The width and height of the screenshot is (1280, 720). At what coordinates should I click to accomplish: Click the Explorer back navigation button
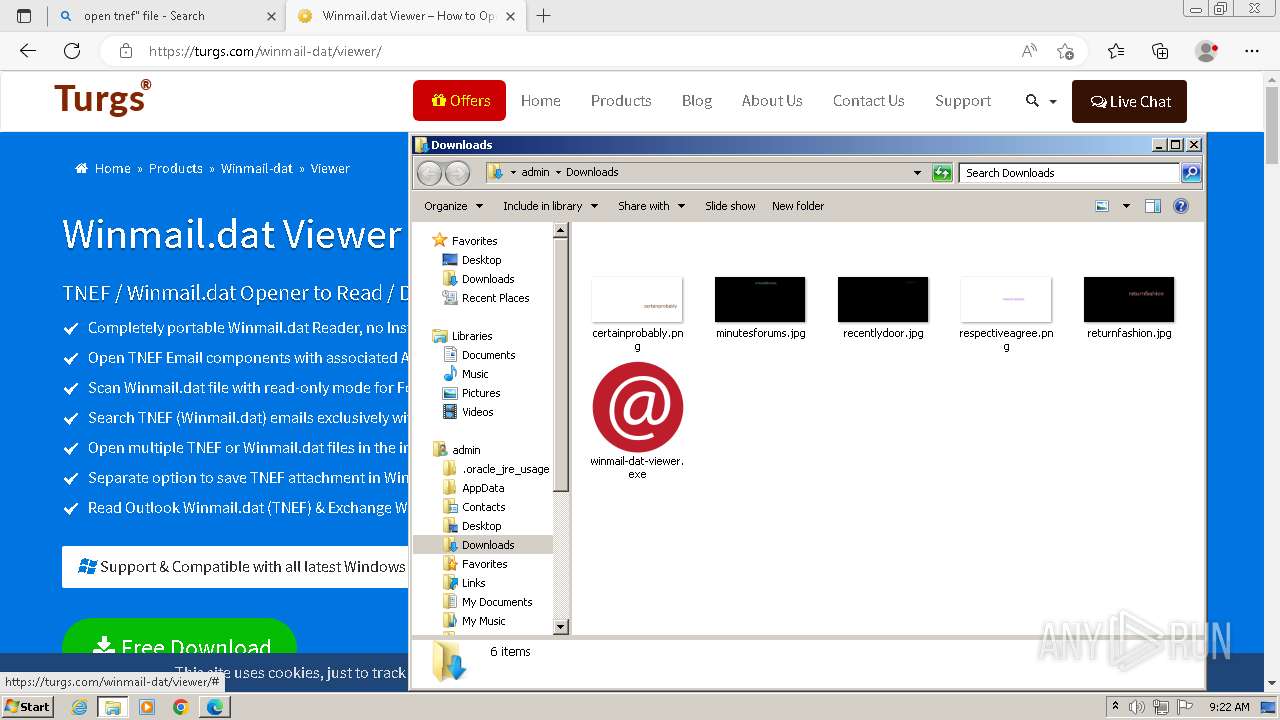[429, 173]
